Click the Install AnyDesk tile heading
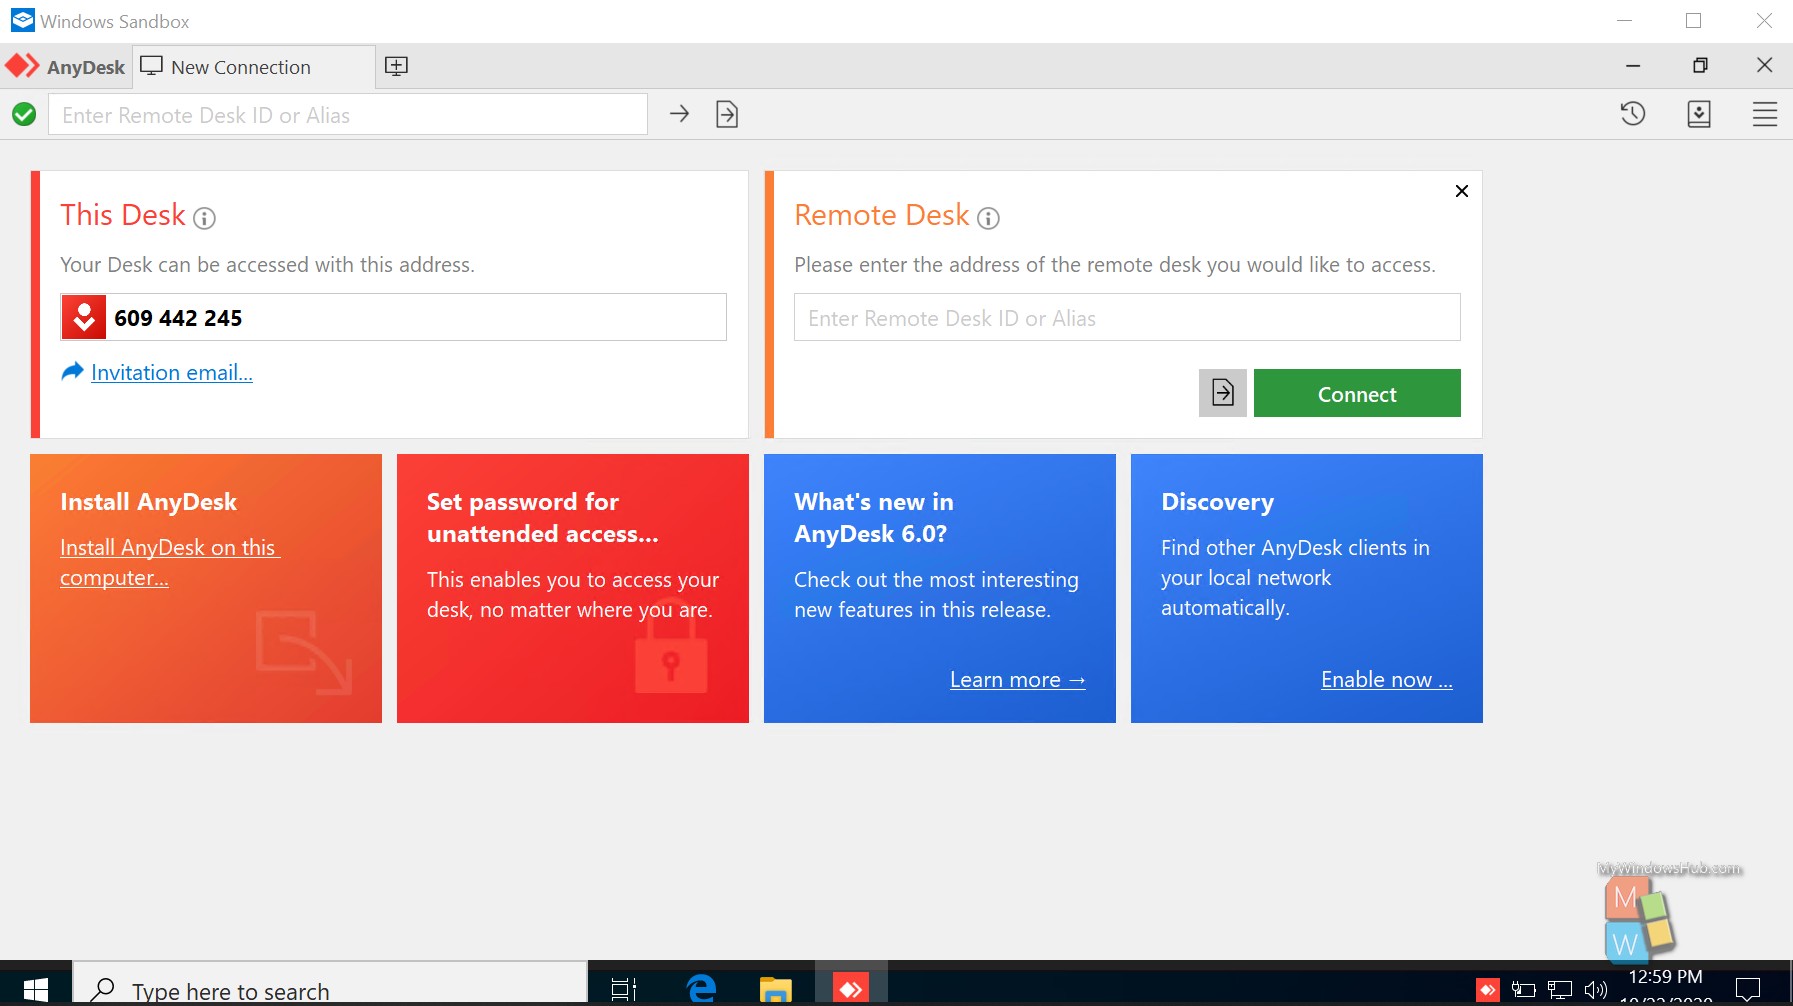 click(148, 501)
